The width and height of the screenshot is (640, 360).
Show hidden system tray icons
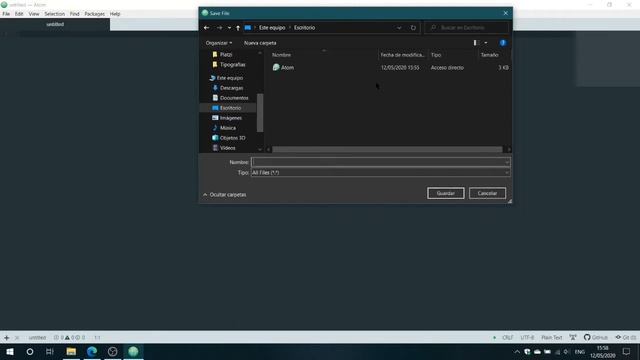pos(517,351)
